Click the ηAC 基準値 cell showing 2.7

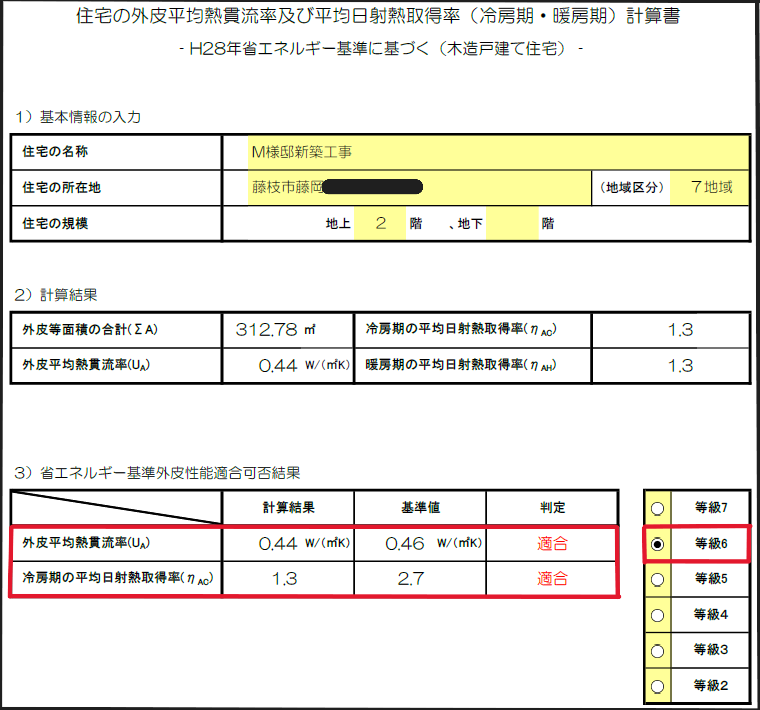tap(420, 579)
